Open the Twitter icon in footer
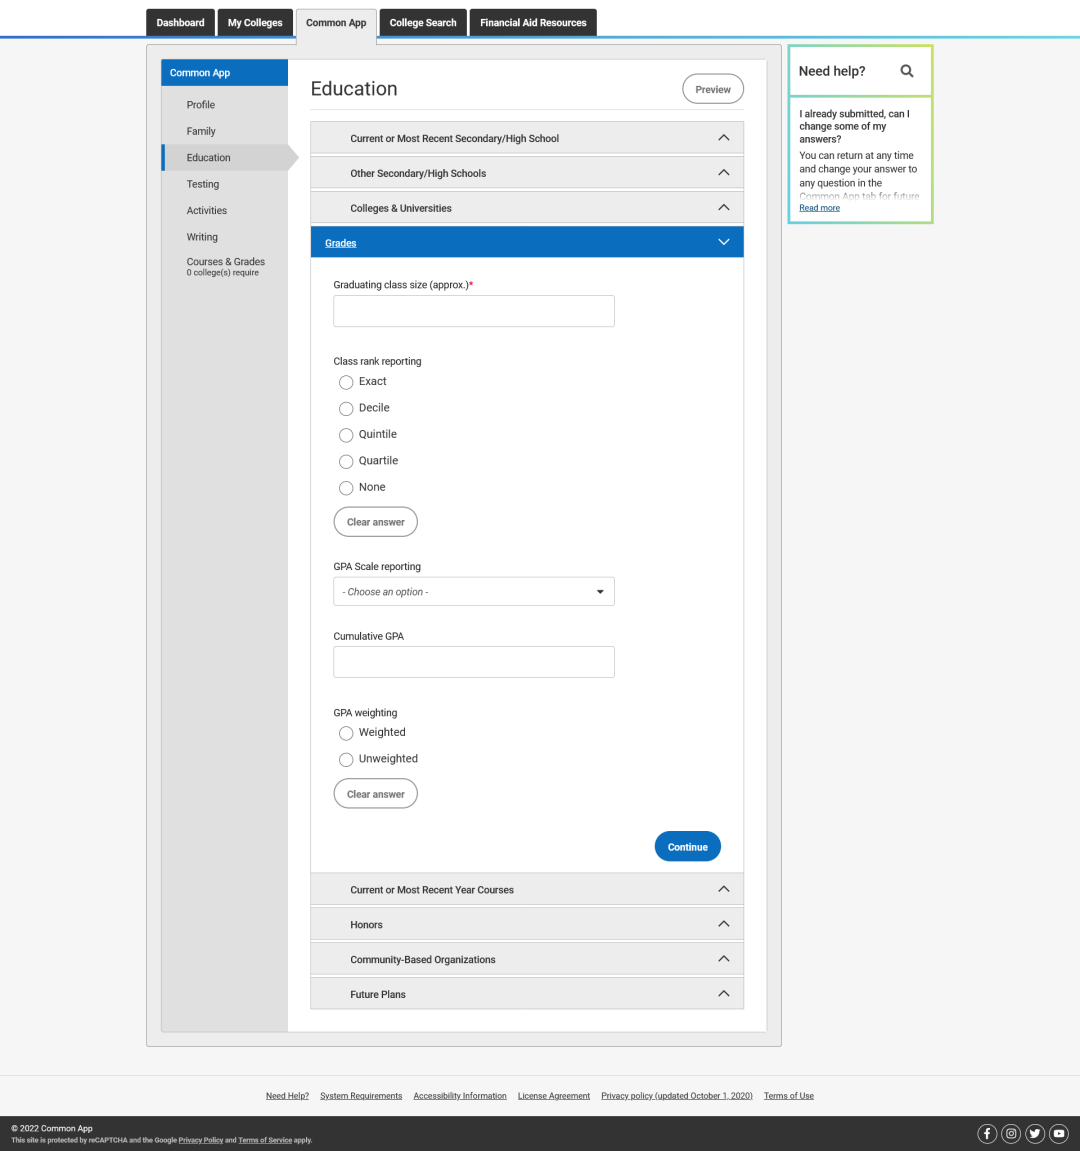The width and height of the screenshot is (1080, 1151). click(x=1035, y=1133)
